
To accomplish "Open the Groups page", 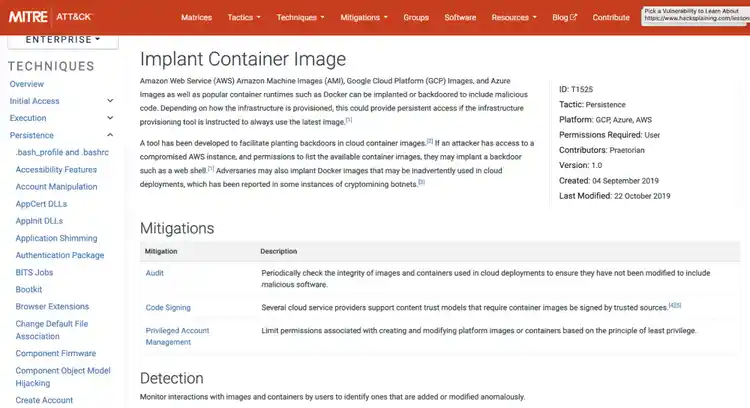I will coord(416,17).
